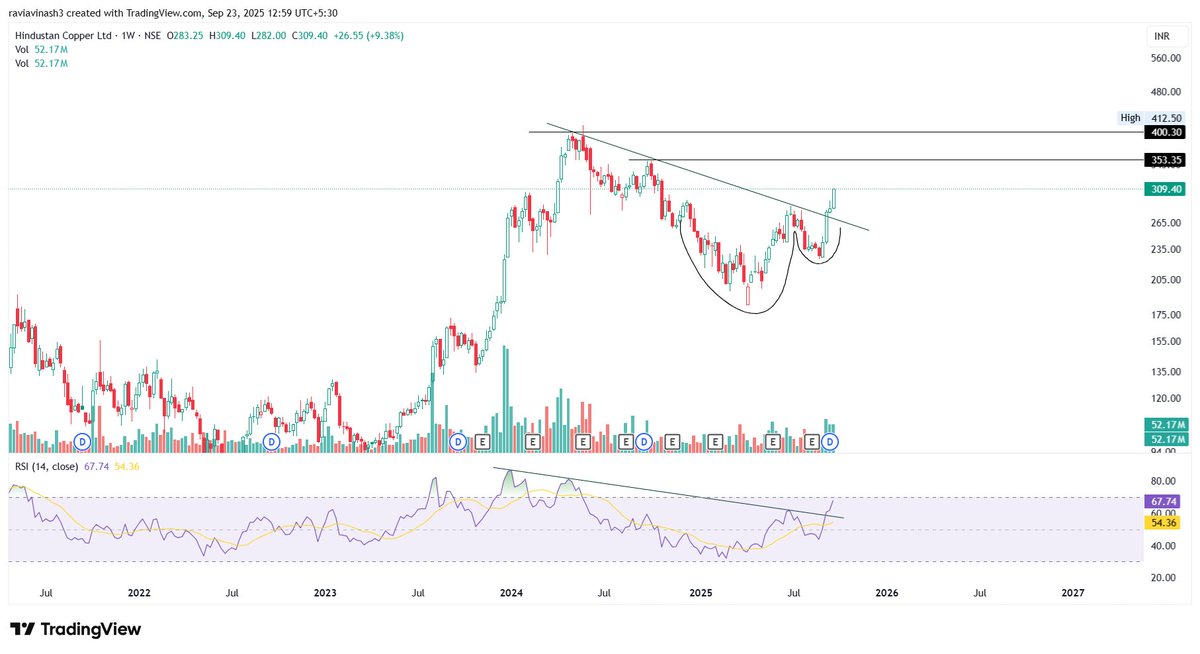Click the 265.00 price axis label

[1166, 223]
